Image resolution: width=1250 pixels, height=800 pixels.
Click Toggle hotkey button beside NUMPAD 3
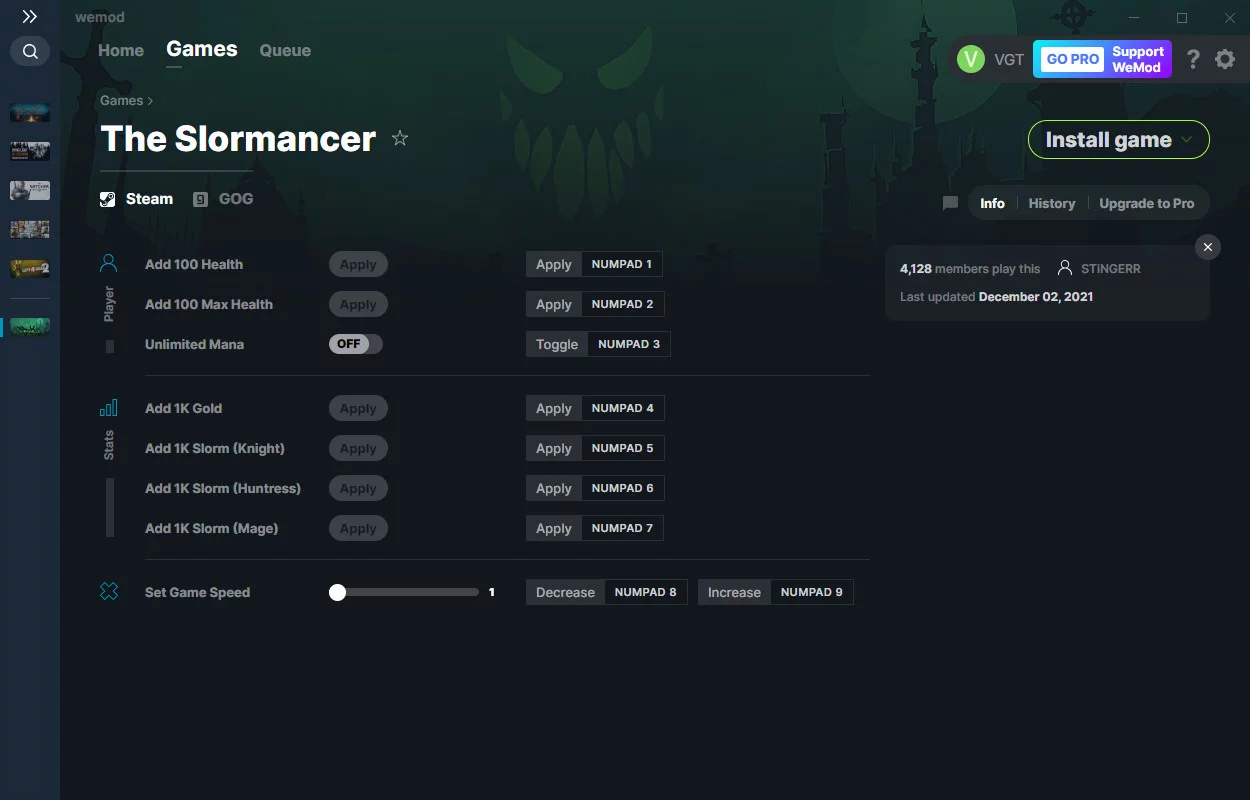pyautogui.click(x=557, y=344)
